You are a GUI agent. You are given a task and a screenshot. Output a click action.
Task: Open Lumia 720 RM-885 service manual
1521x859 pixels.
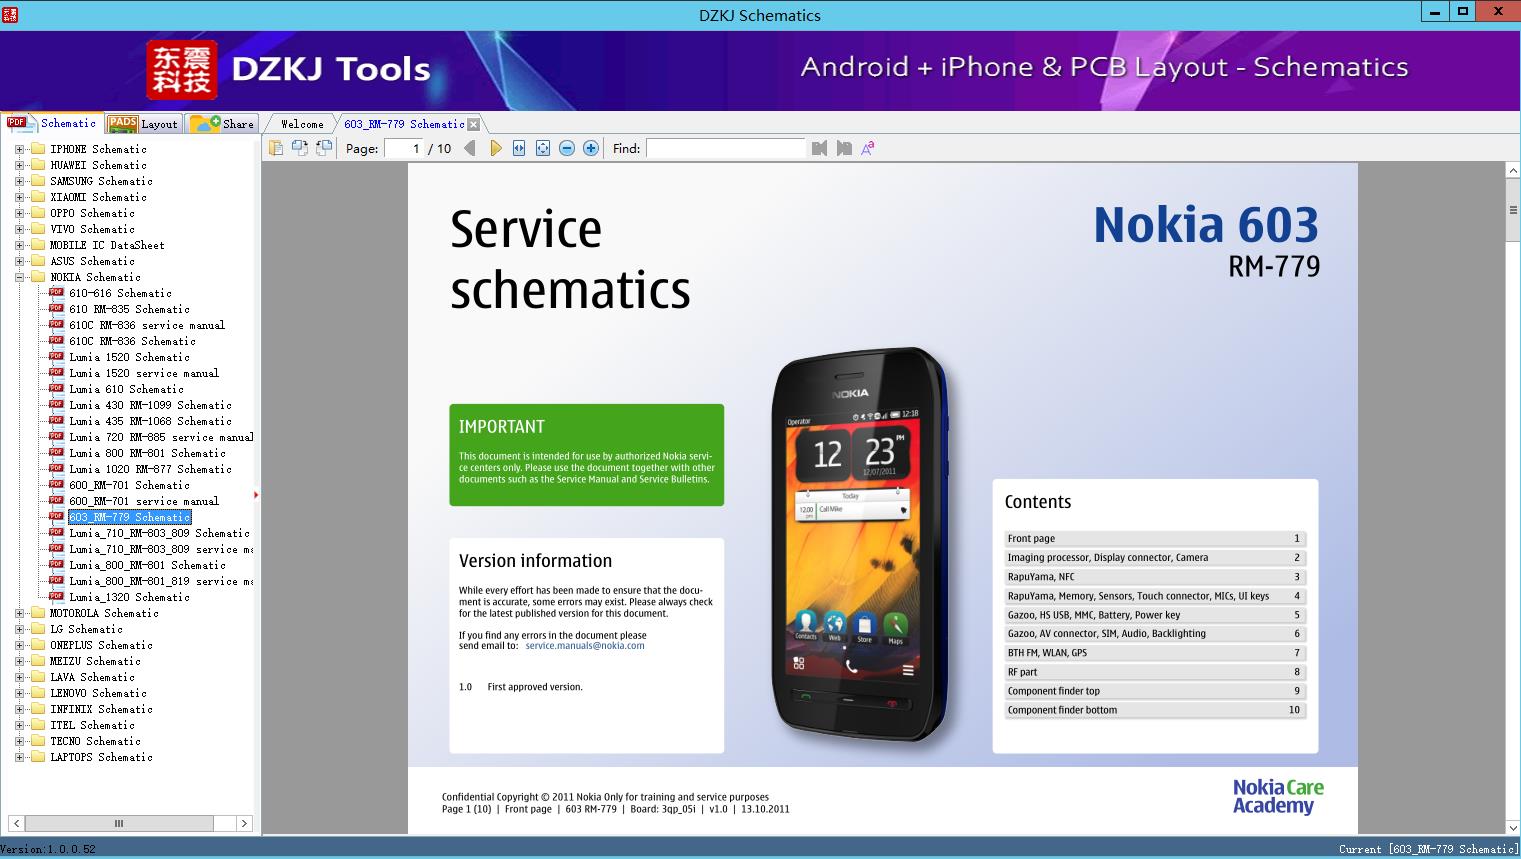tap(161, 437)
